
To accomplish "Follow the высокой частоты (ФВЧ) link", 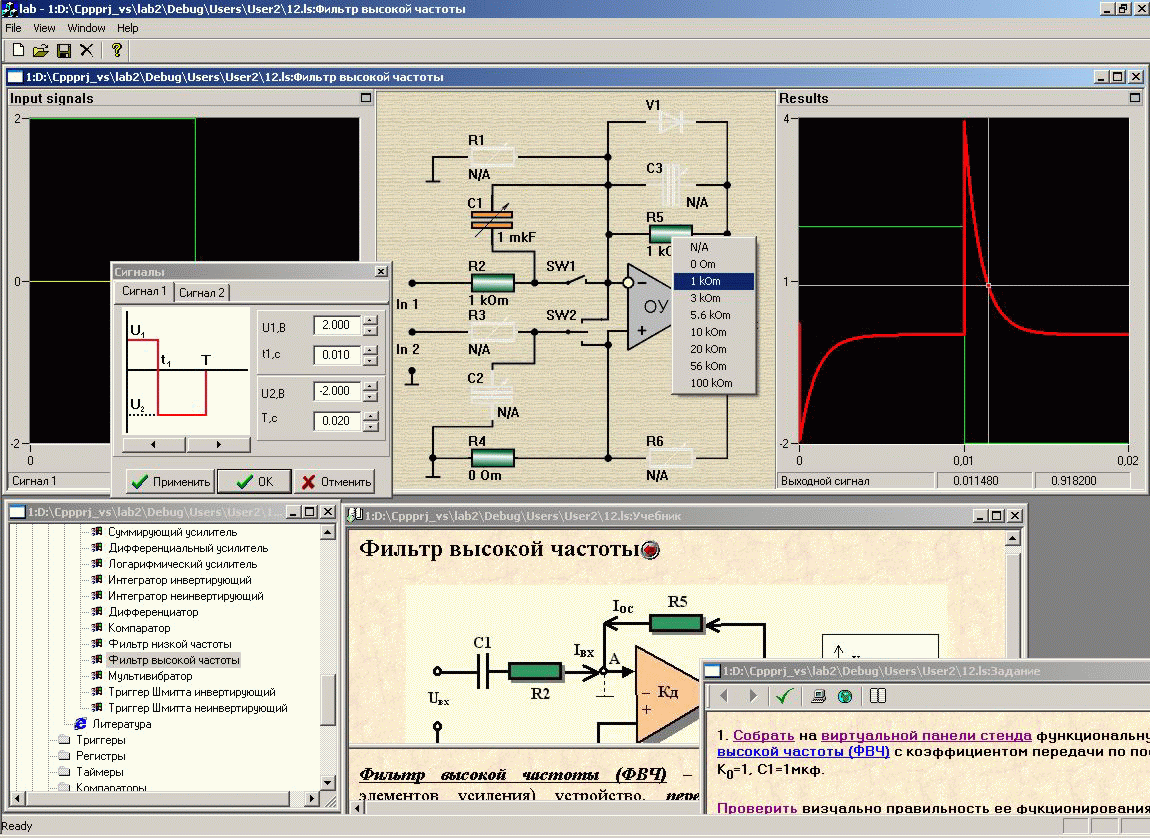I will [803, 751].
